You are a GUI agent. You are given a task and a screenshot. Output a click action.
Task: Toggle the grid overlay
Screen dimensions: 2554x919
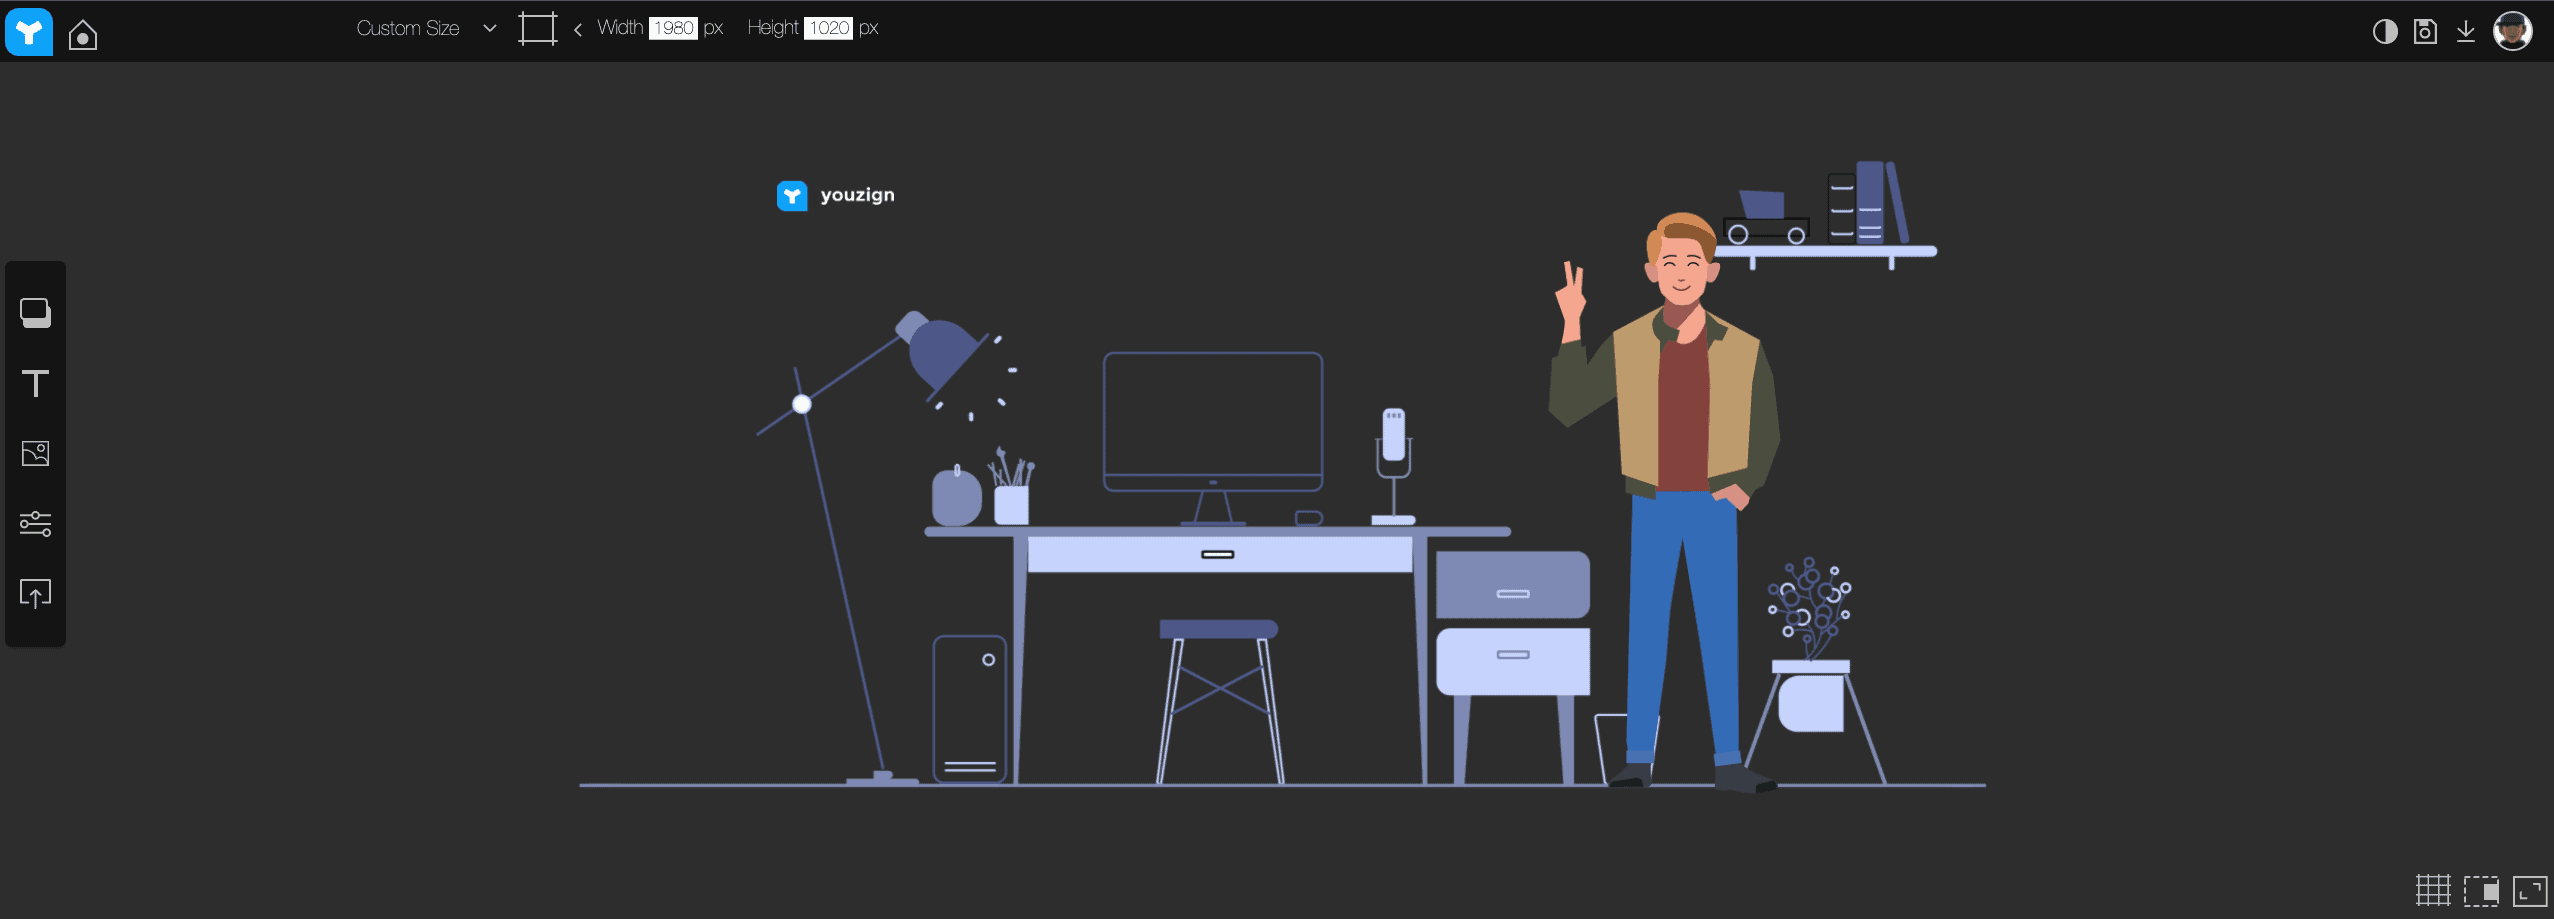pyautogui.click(x=2433, y=890)
